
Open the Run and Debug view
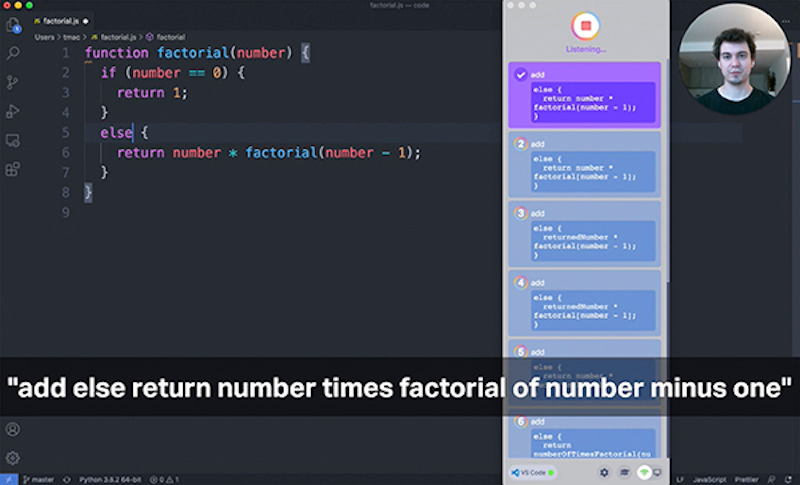[x=13, y=111]
